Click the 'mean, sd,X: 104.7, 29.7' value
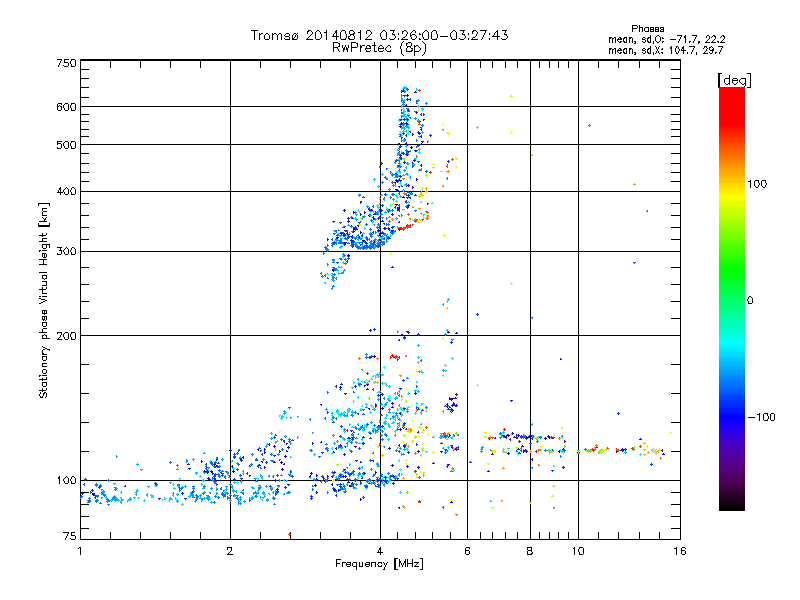800x600 pixels. point(665,50)
